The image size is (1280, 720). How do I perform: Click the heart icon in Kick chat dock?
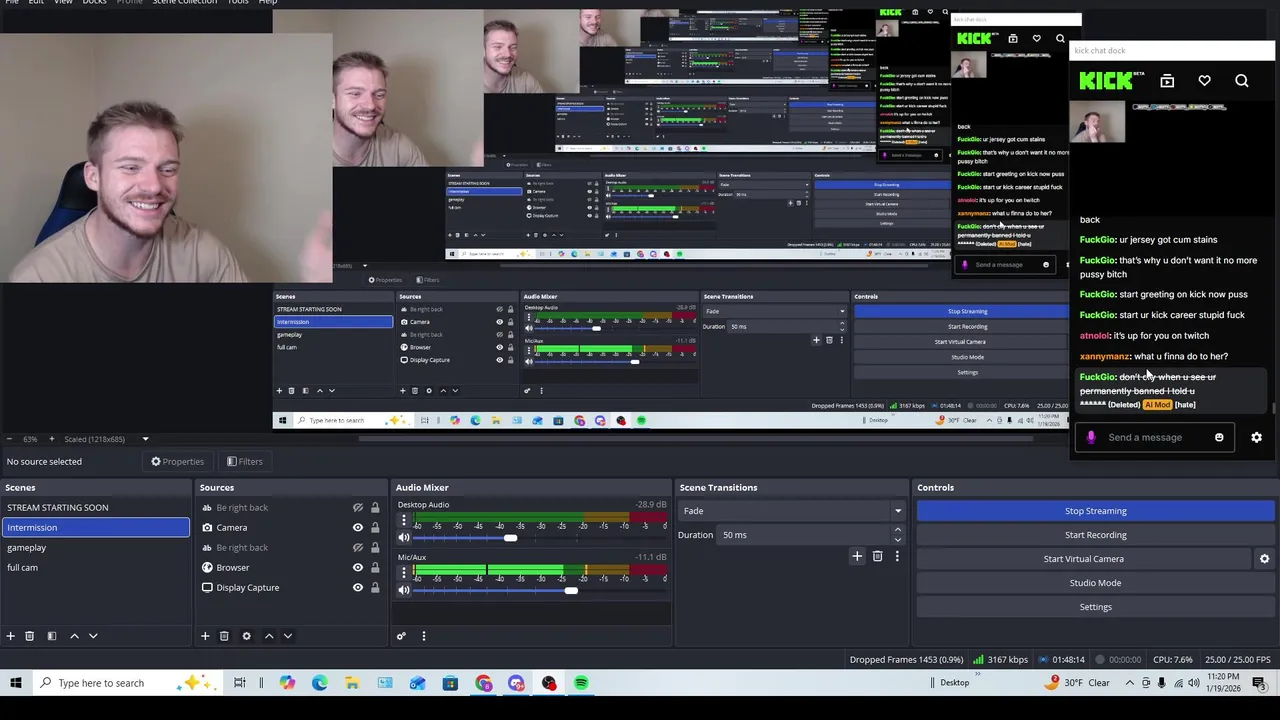(1204, 81)
